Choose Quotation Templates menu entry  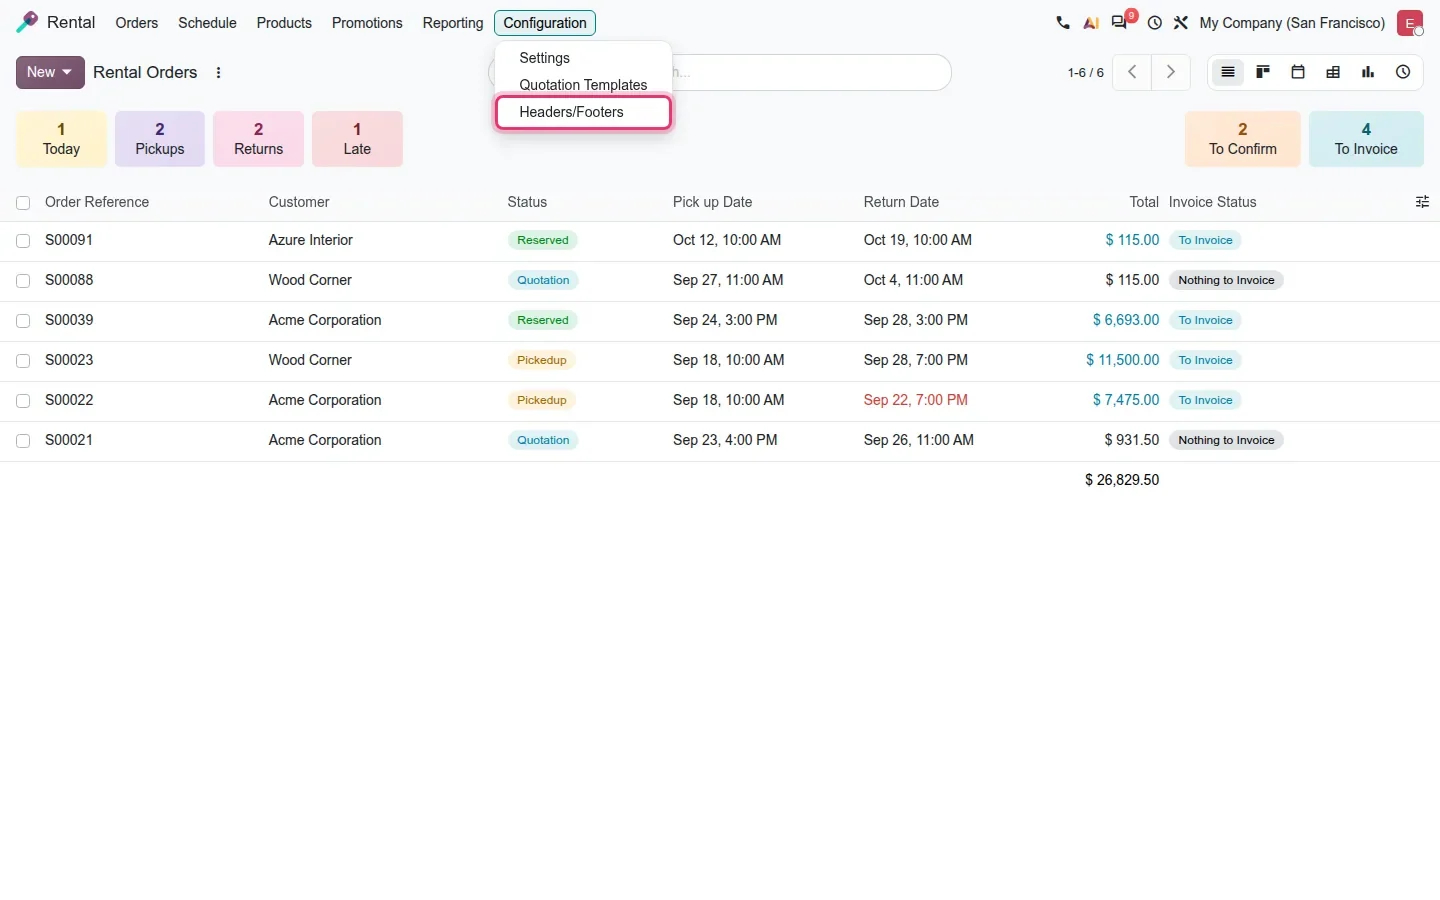(583, 85)
